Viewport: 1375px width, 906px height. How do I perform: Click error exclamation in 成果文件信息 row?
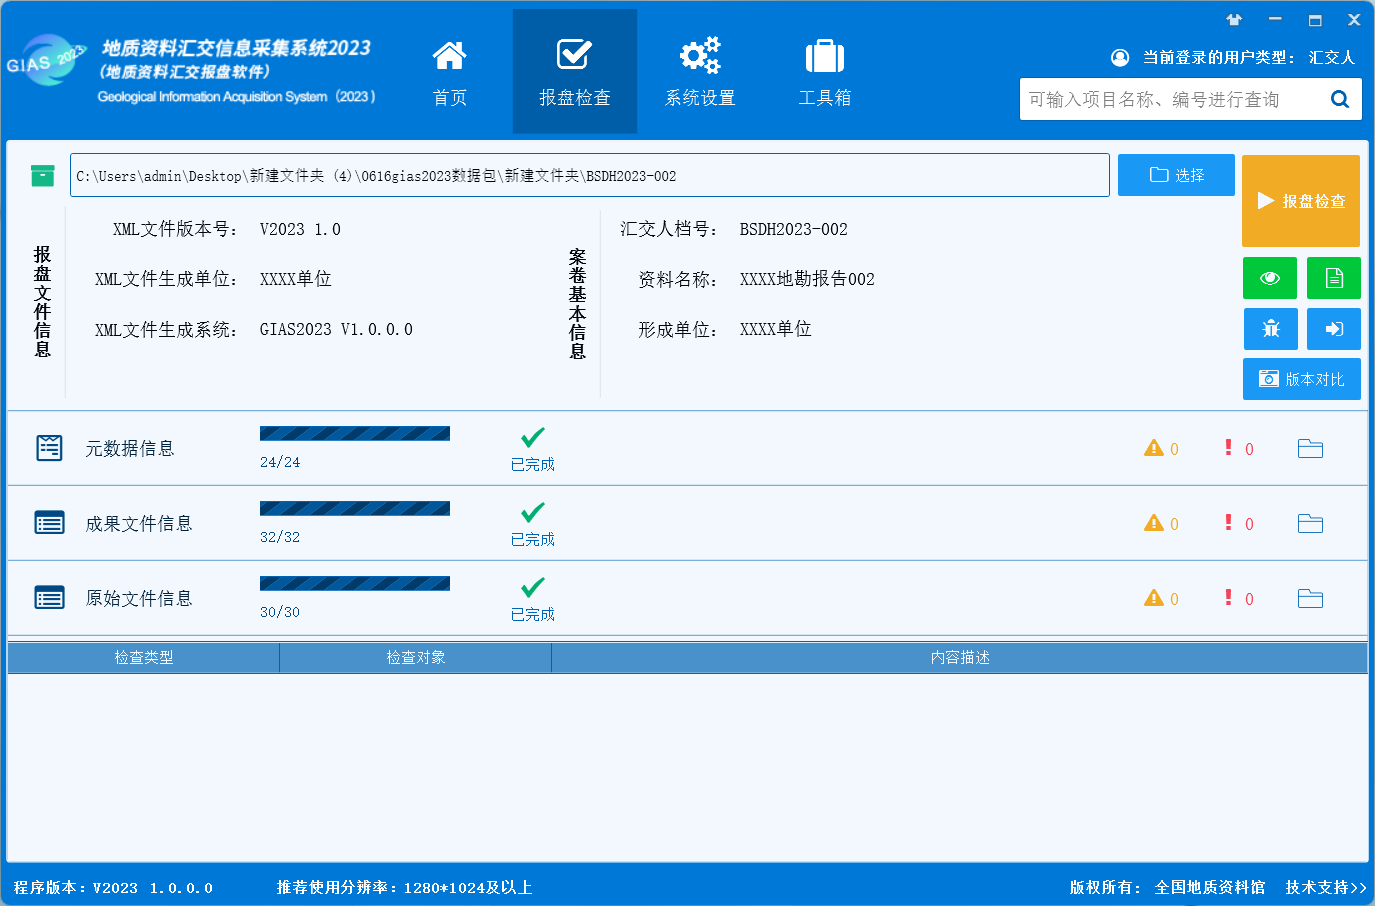(x=1228, y=522)
